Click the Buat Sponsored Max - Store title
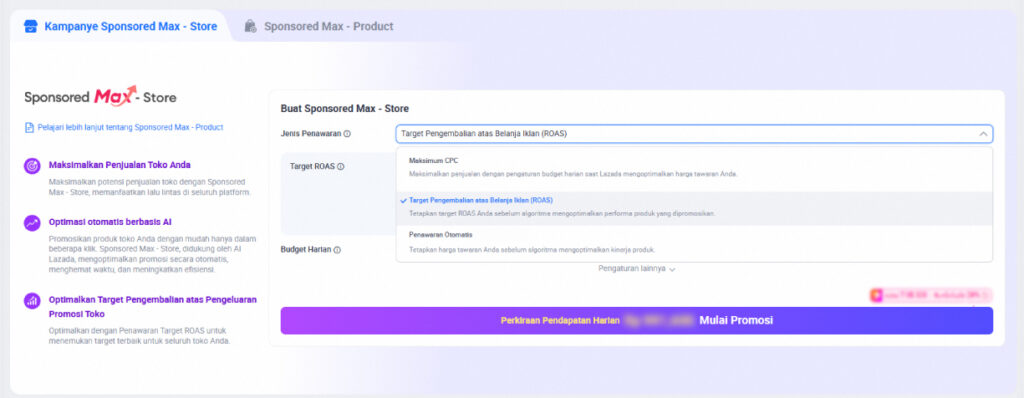The height and width of the screenshot is (398, 1024). [x=345, y=108]
